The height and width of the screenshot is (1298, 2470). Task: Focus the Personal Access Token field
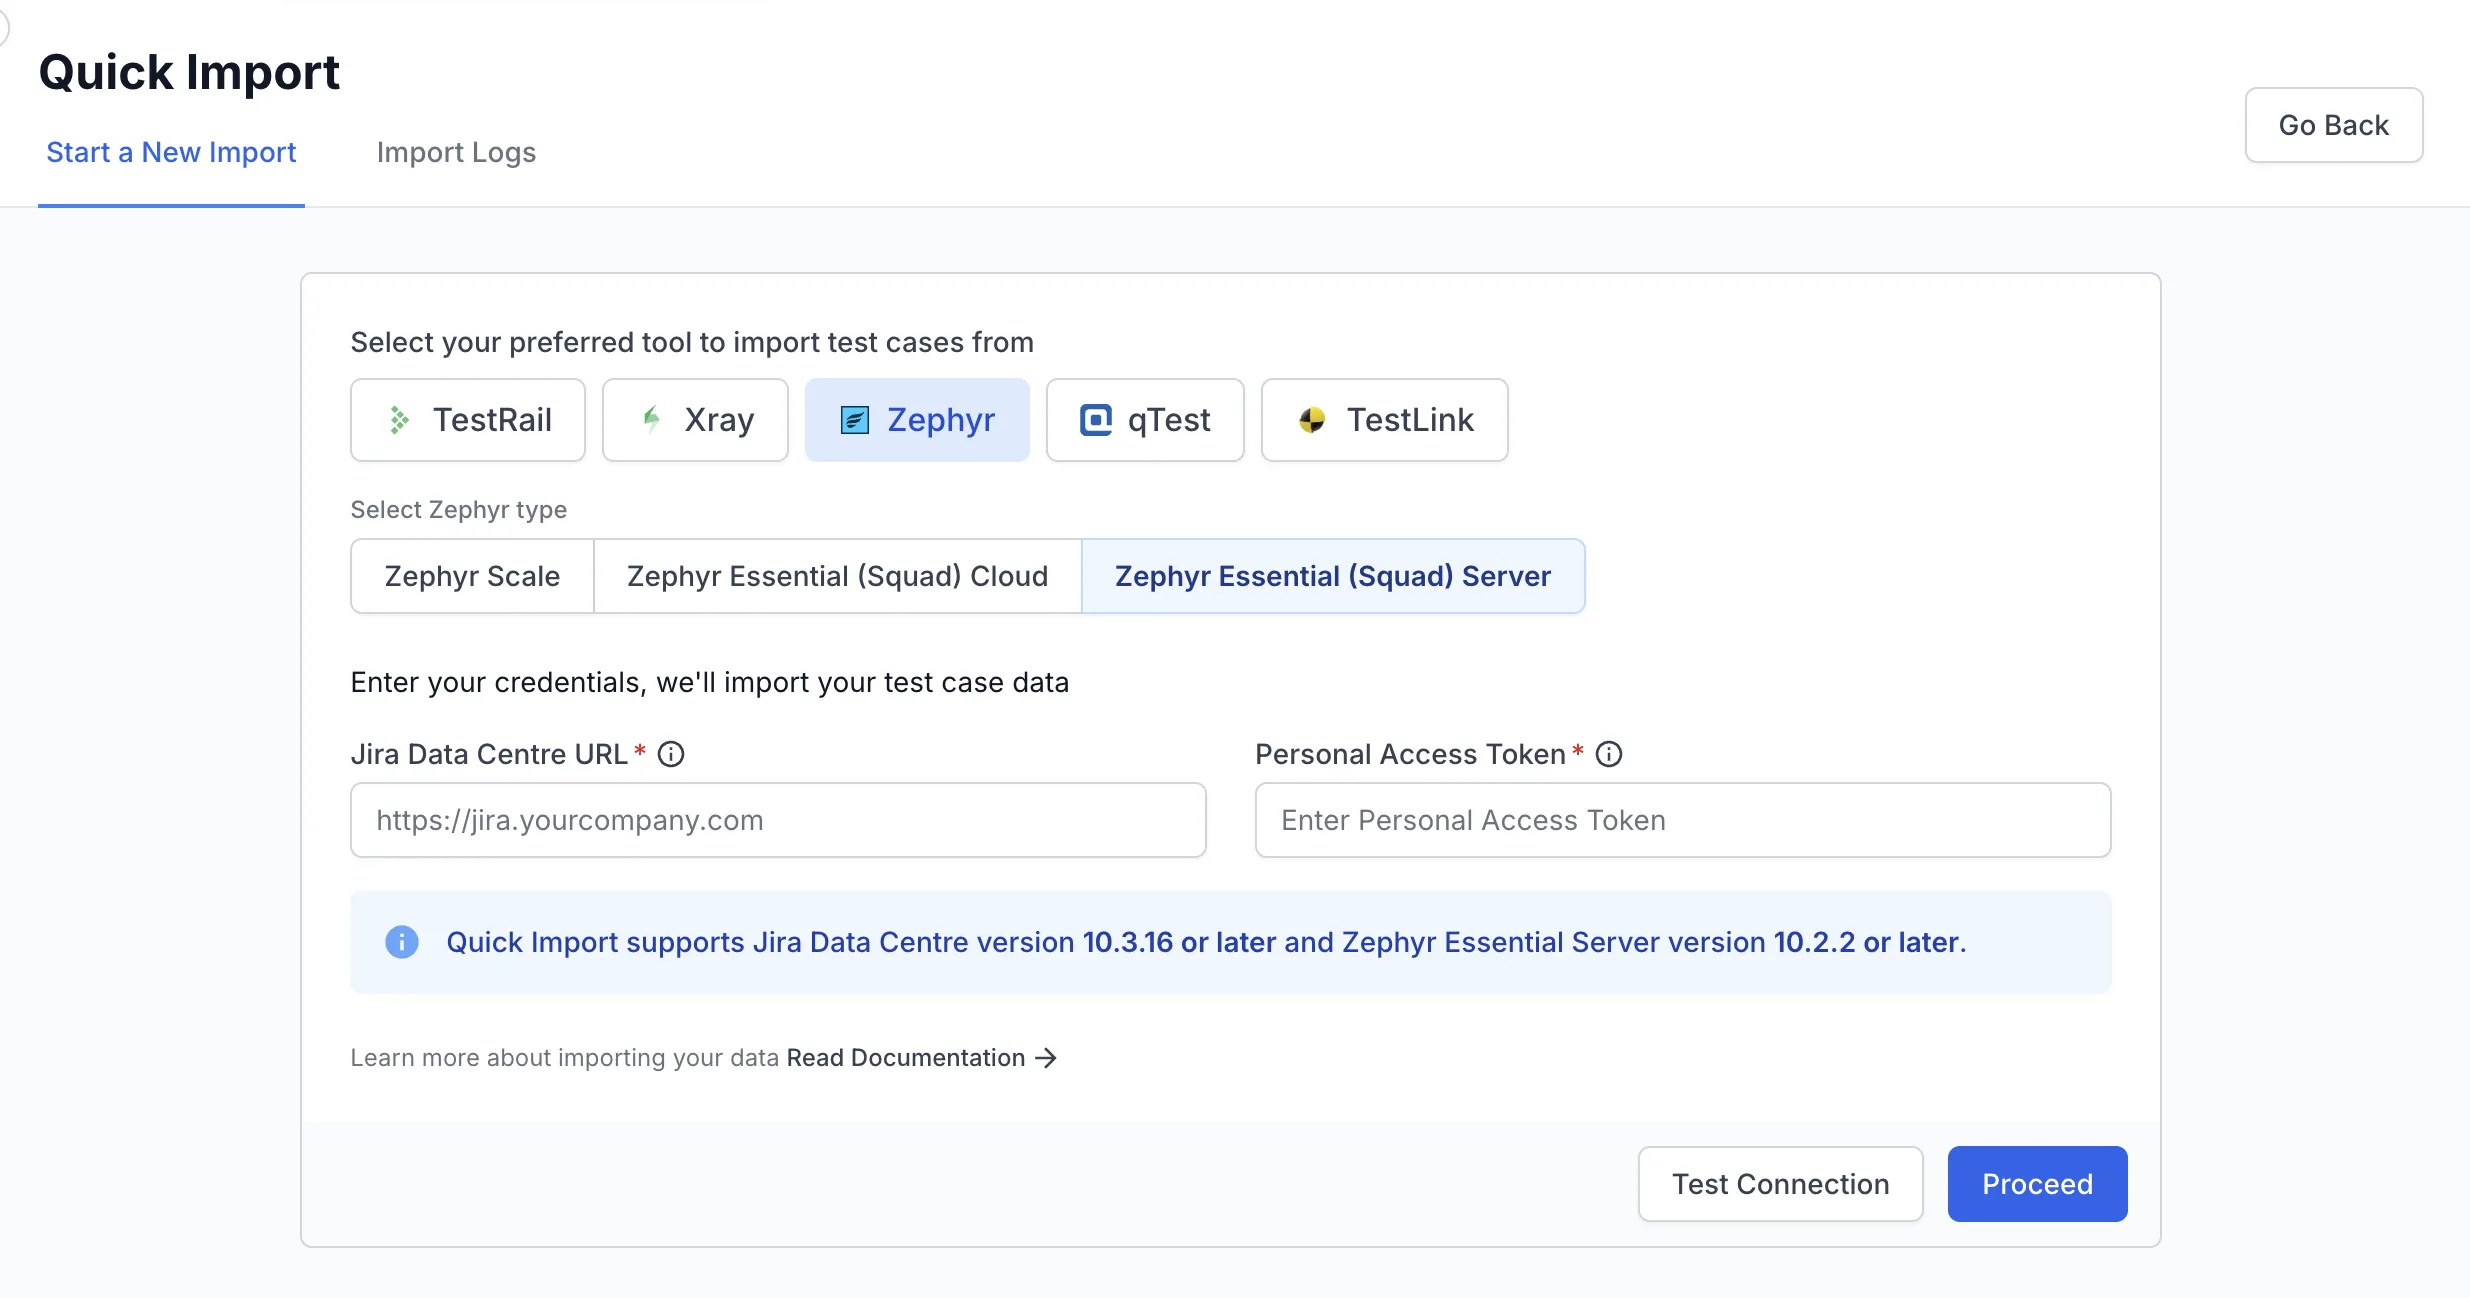tap(1683, 820)
